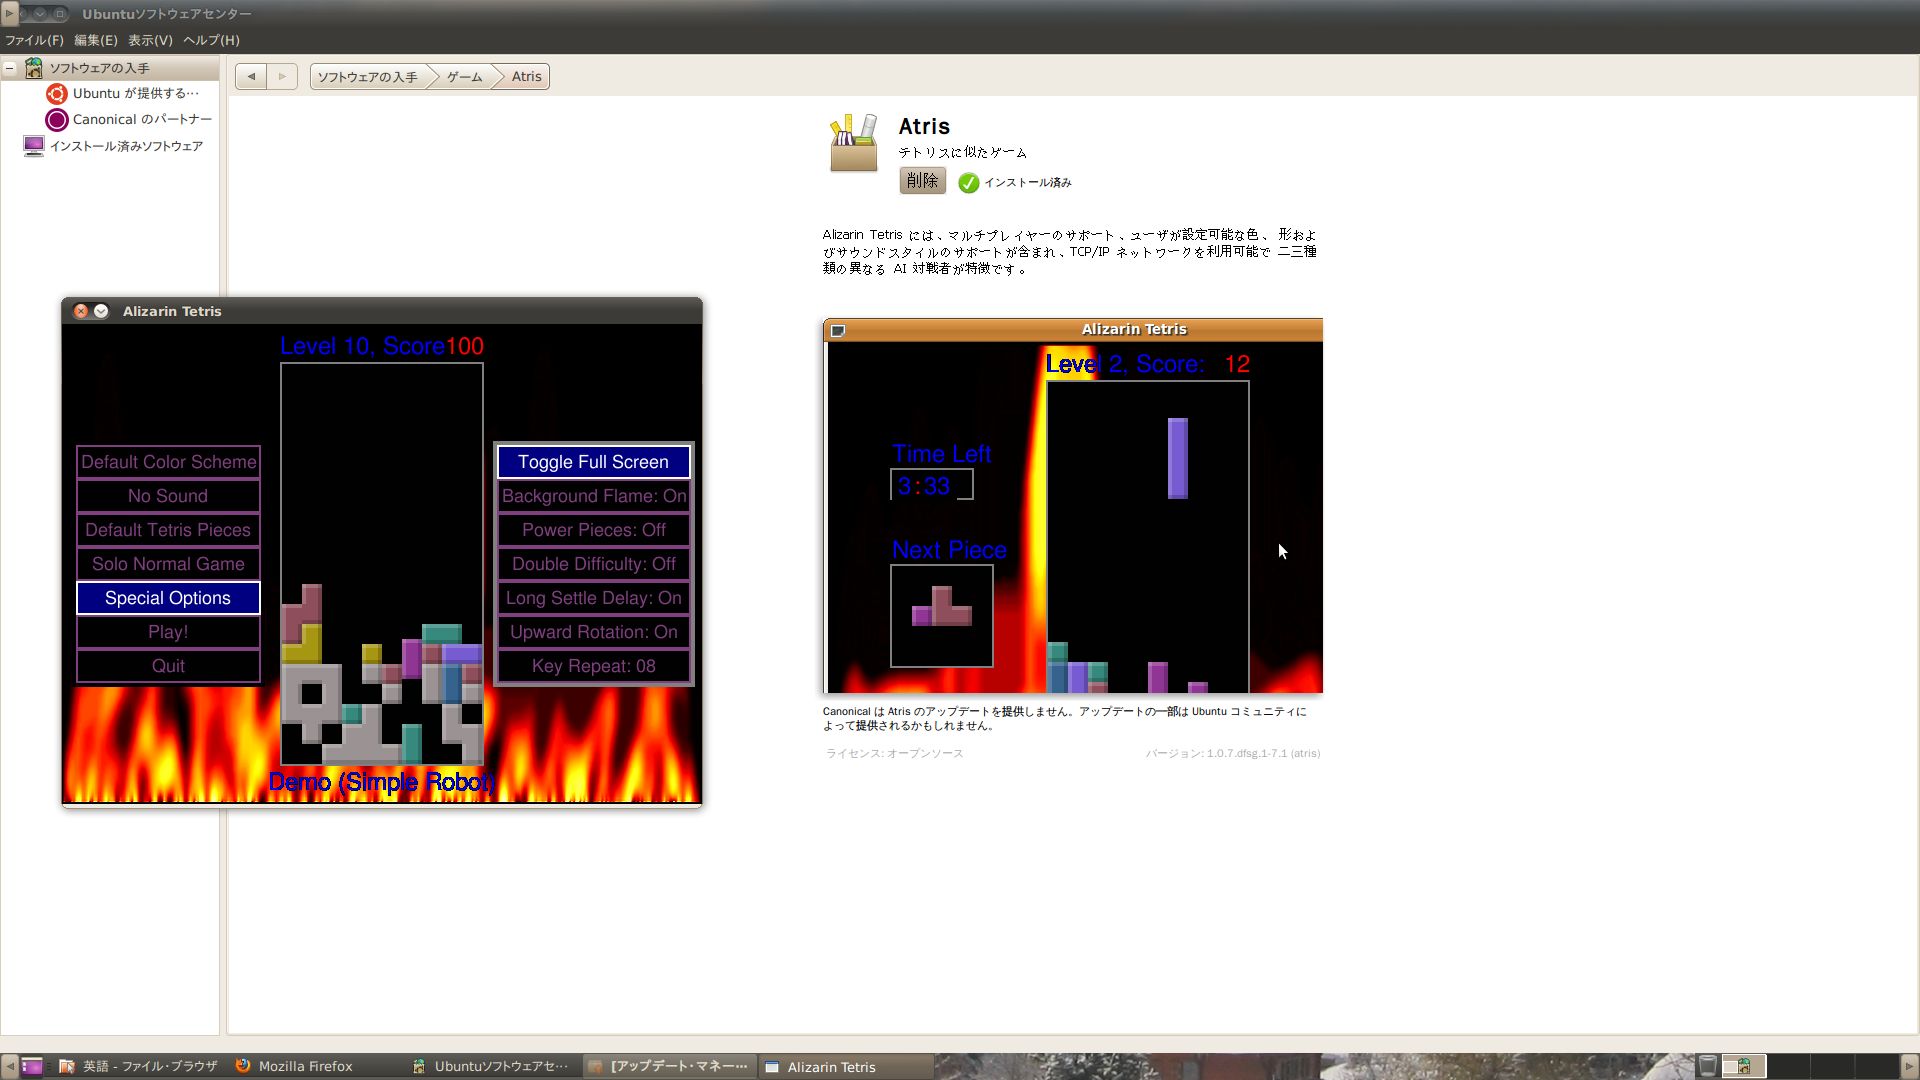Toggle No Sound option in Tetris menu
Image resolution: width=1920 pixels, height=1080 pixels.
168,496
